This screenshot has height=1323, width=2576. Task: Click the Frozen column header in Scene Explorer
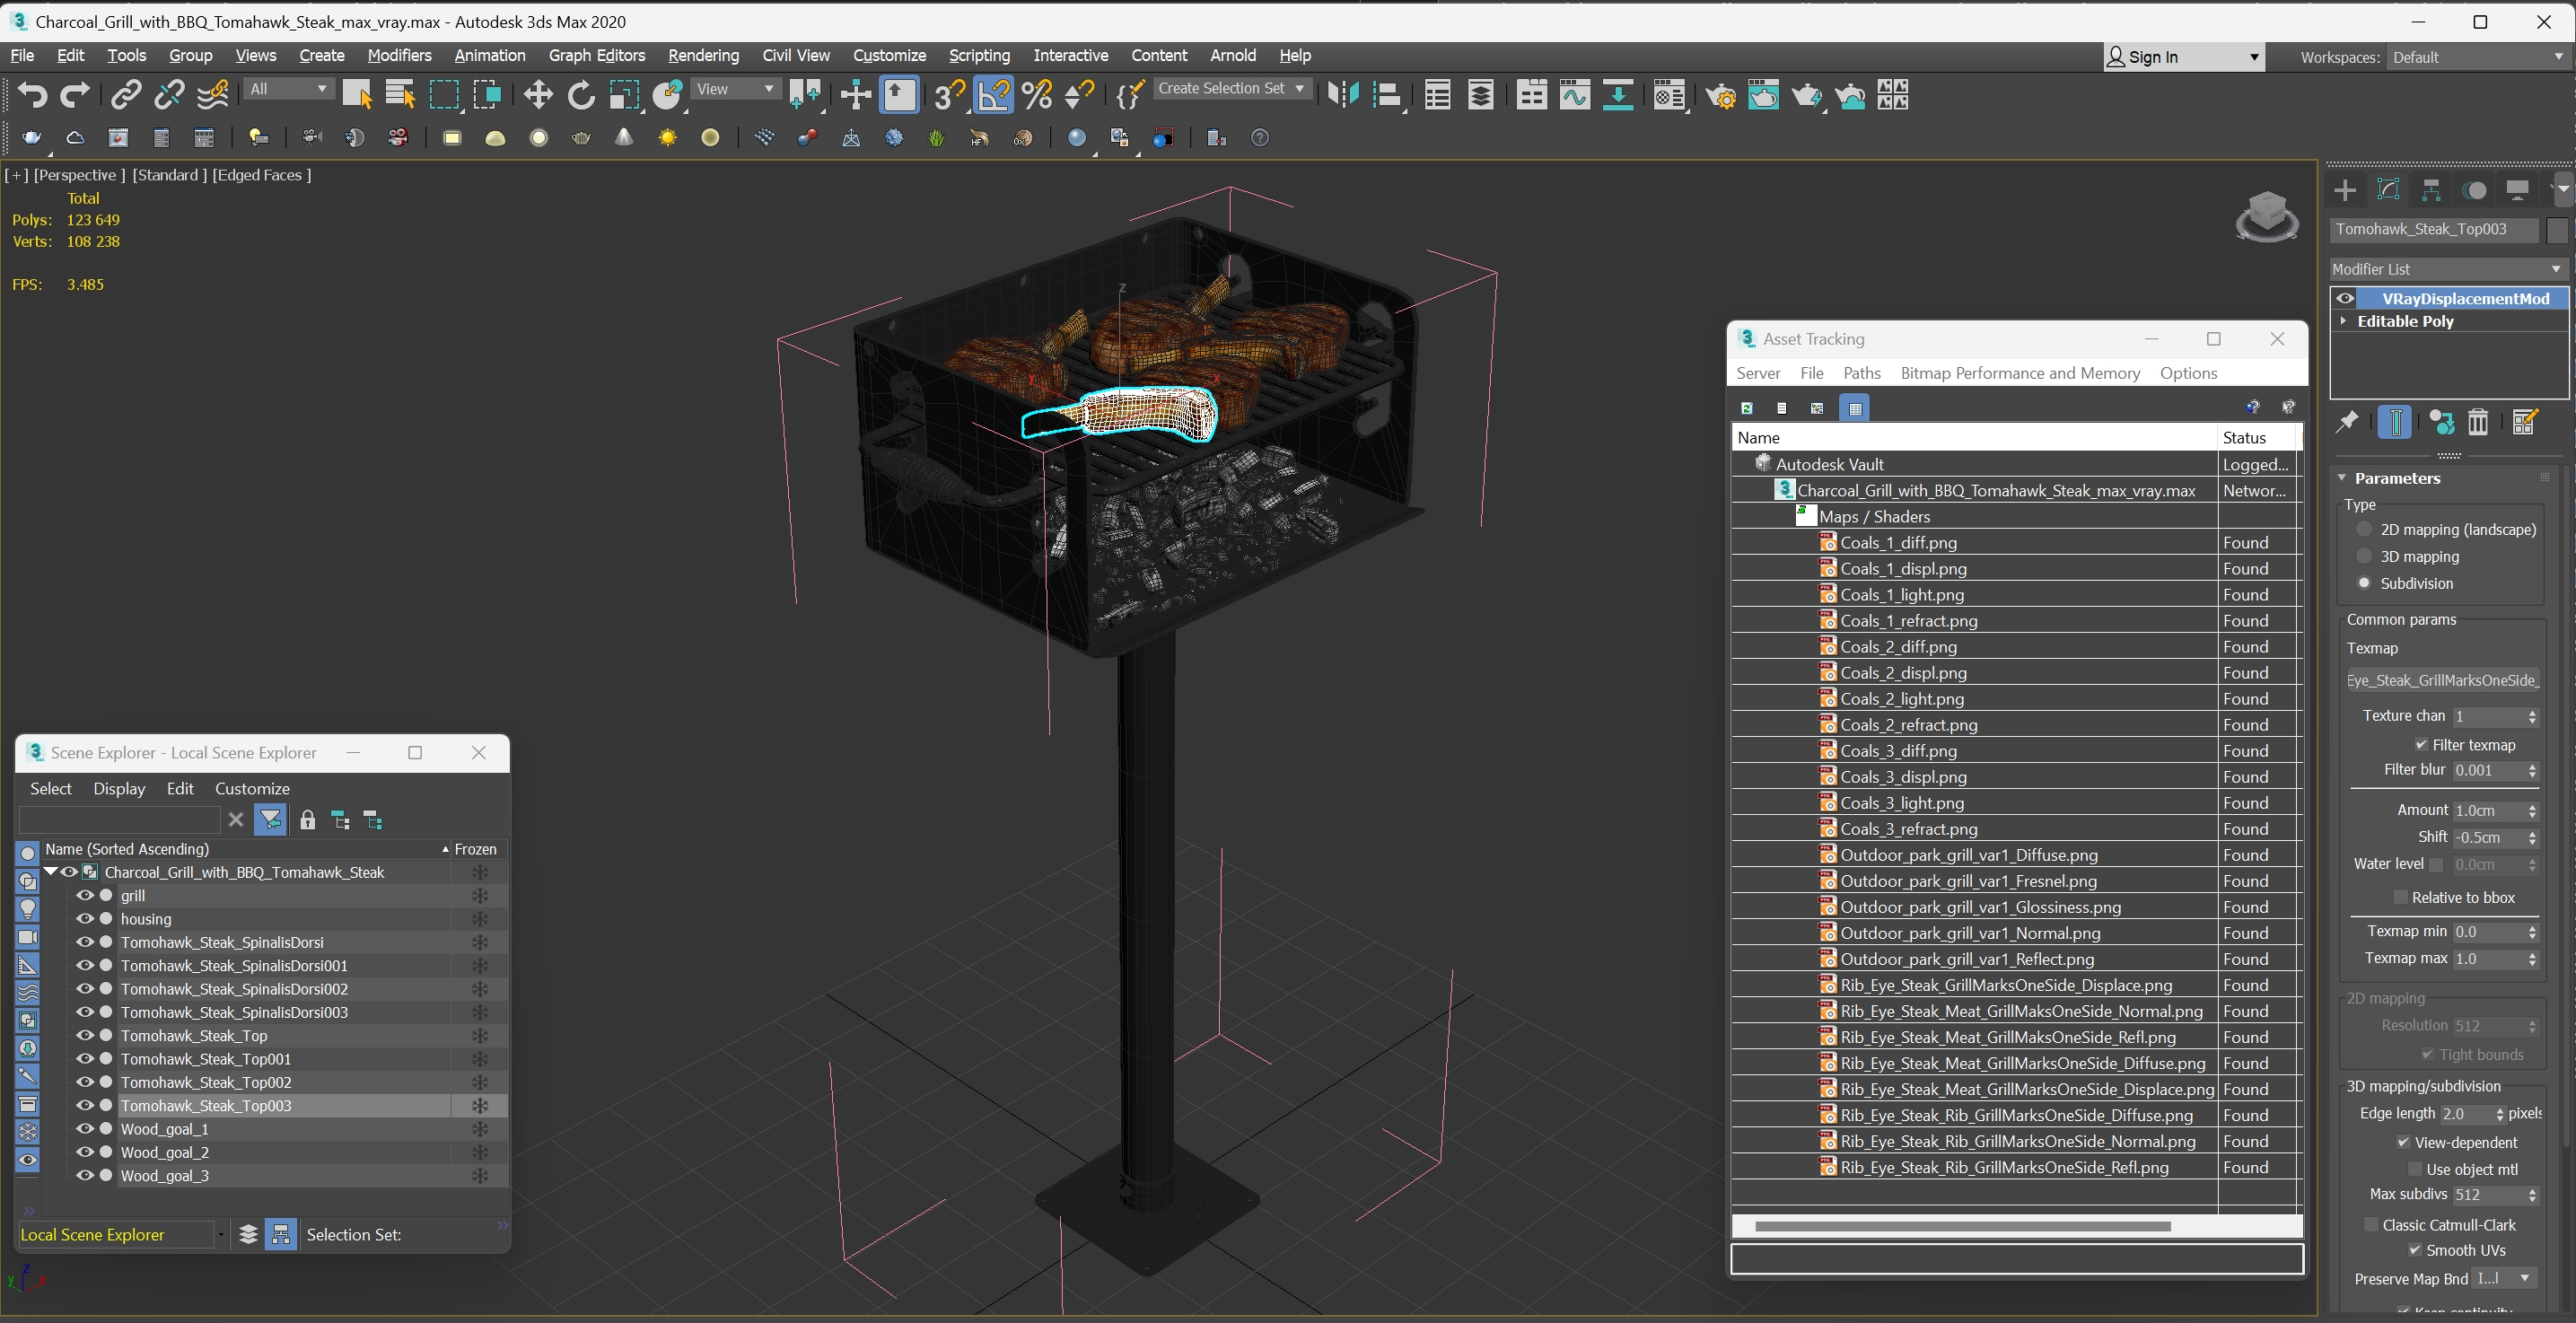pyautogui.click(x=475, y=849)
